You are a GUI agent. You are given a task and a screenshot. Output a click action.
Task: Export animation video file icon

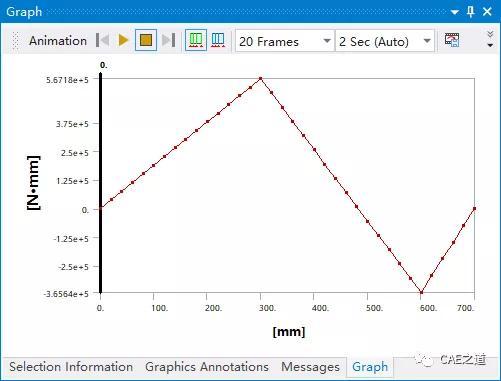(x=452, y=40)
